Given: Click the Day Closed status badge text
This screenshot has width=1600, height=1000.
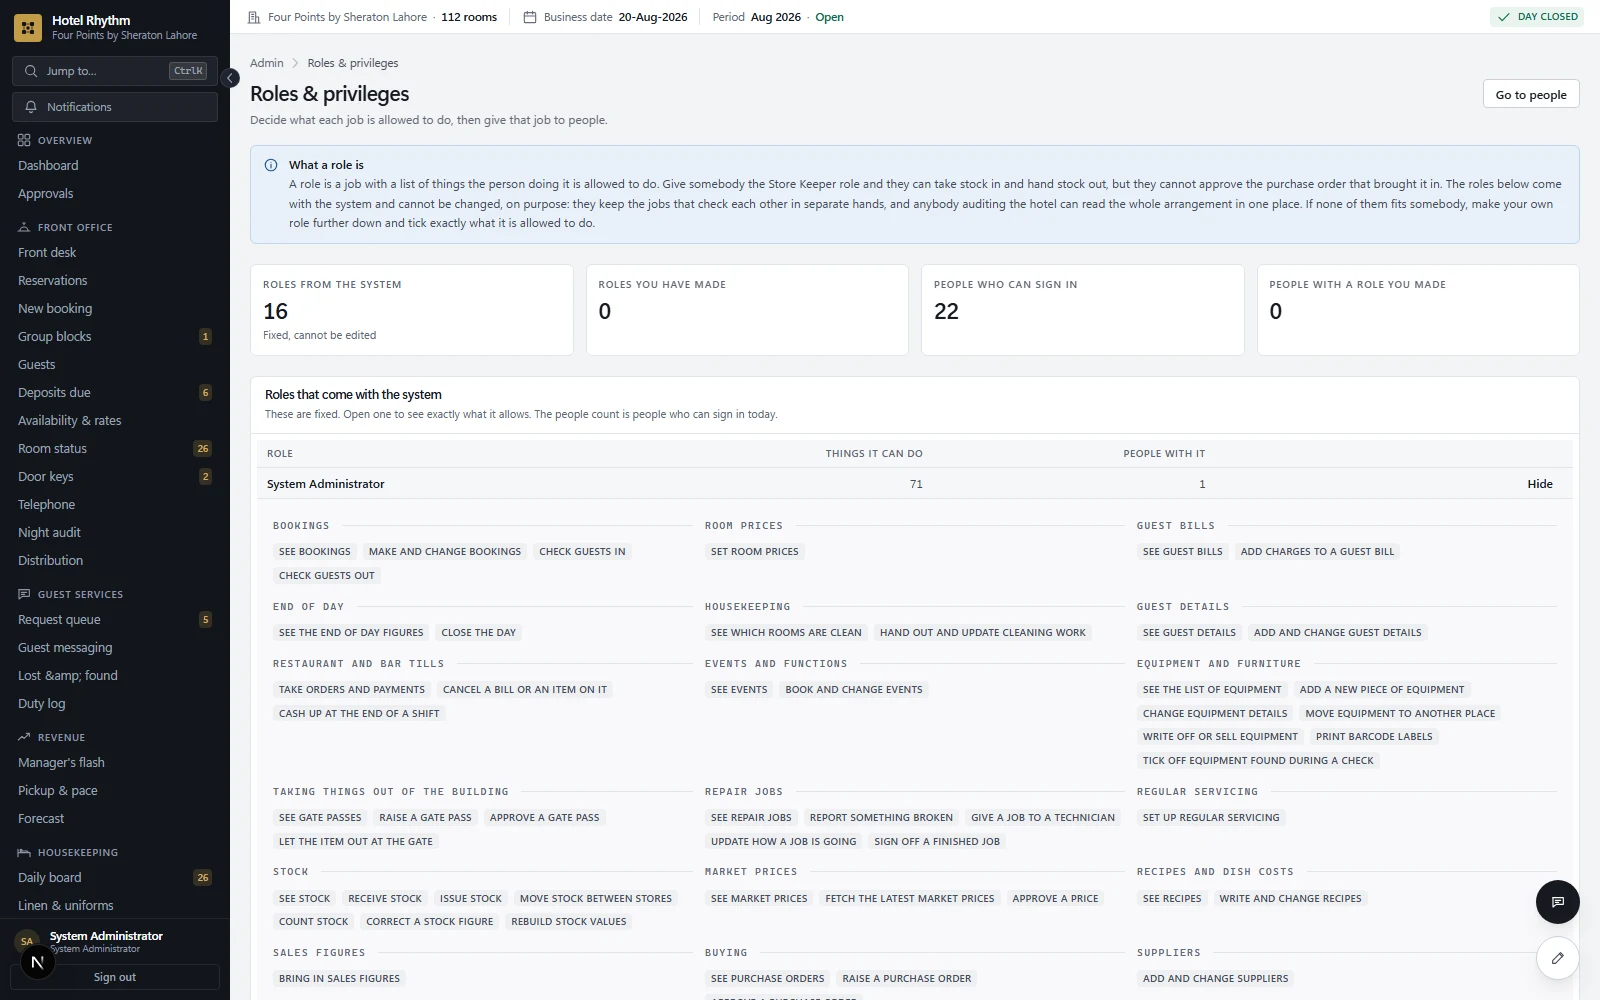Looking at the screenshot, I should [1548, 17].
